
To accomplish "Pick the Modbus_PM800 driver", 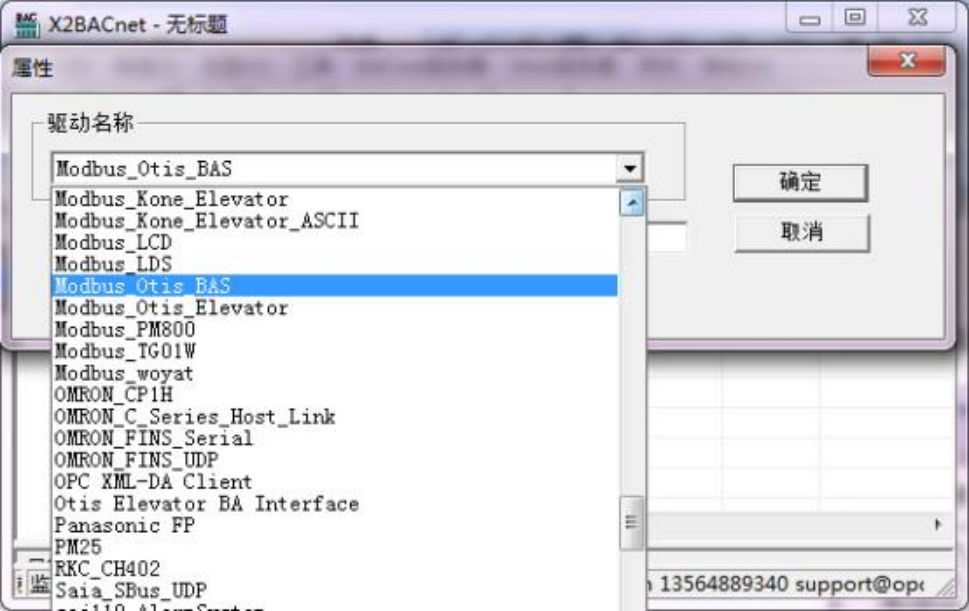I will pyautogui.click(x=335, y=329).
